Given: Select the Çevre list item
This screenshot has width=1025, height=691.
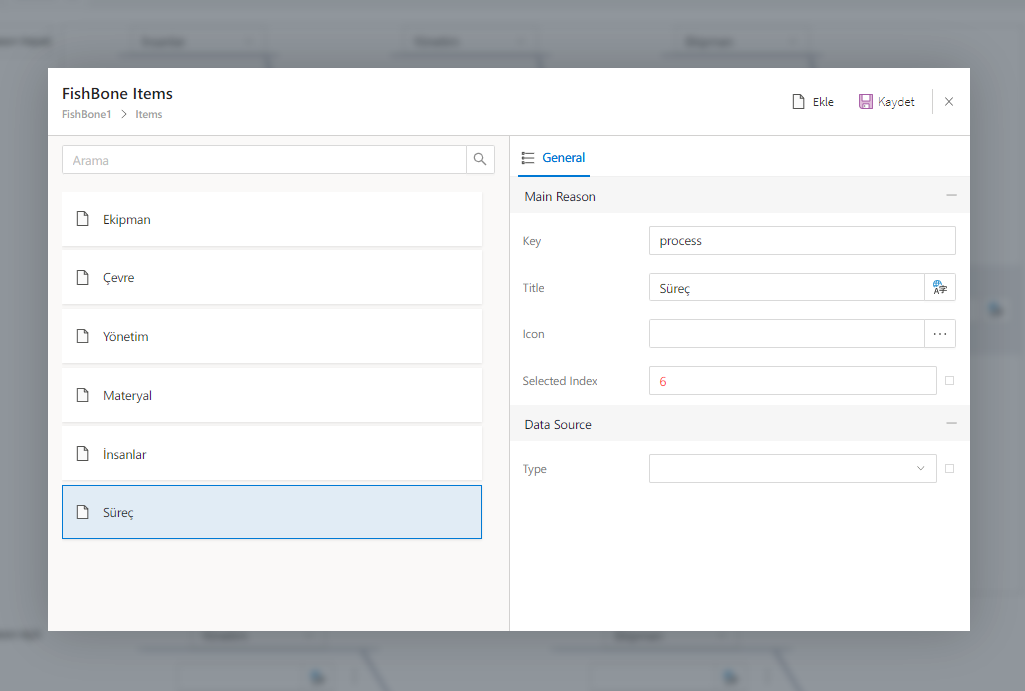Looking at the screenshot, I should pyautogui.click(x=271, y=278).
